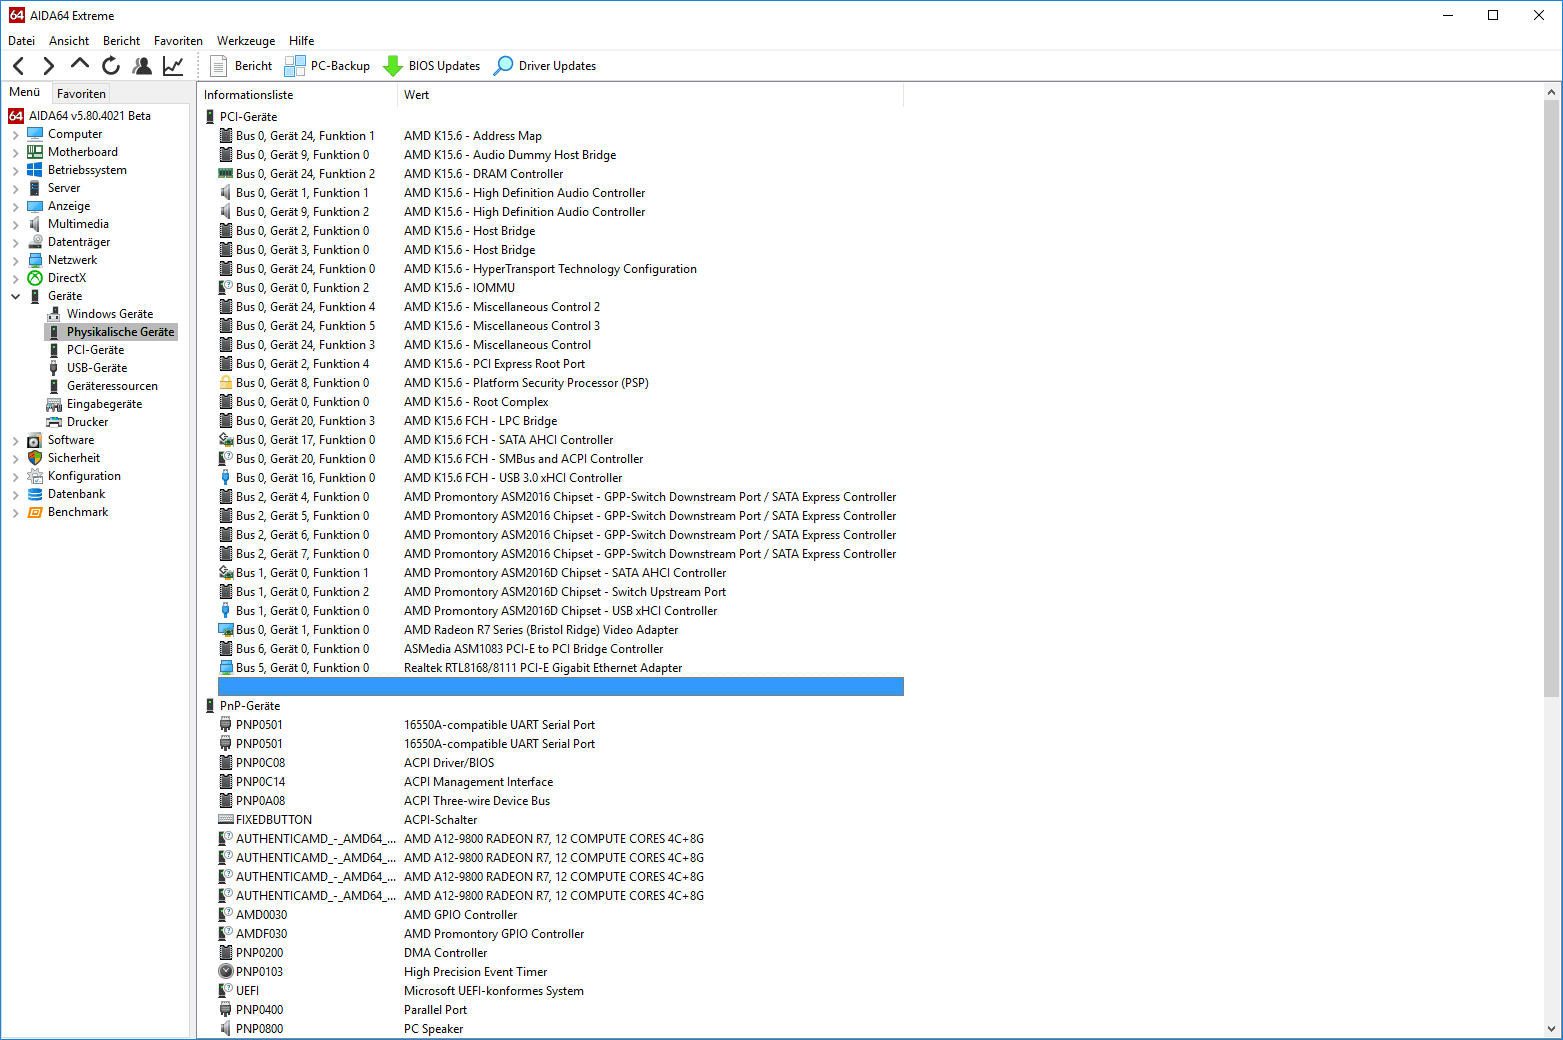This screenshot has height=1040, width=1563.
Task: Click the Wert column header
Action: point(417,95)
